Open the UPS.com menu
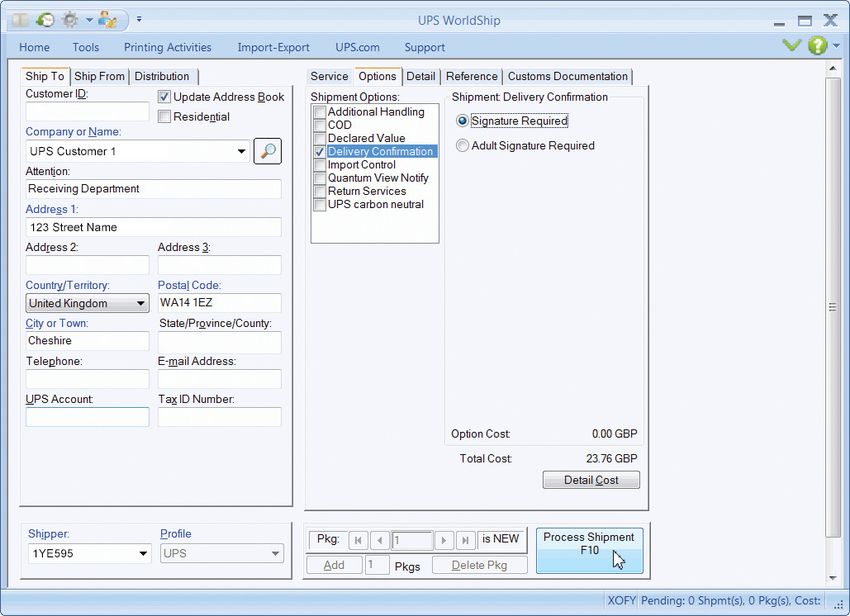Image resolution: width=850 pixels, height=616 pixels. (x=357, y=47)
